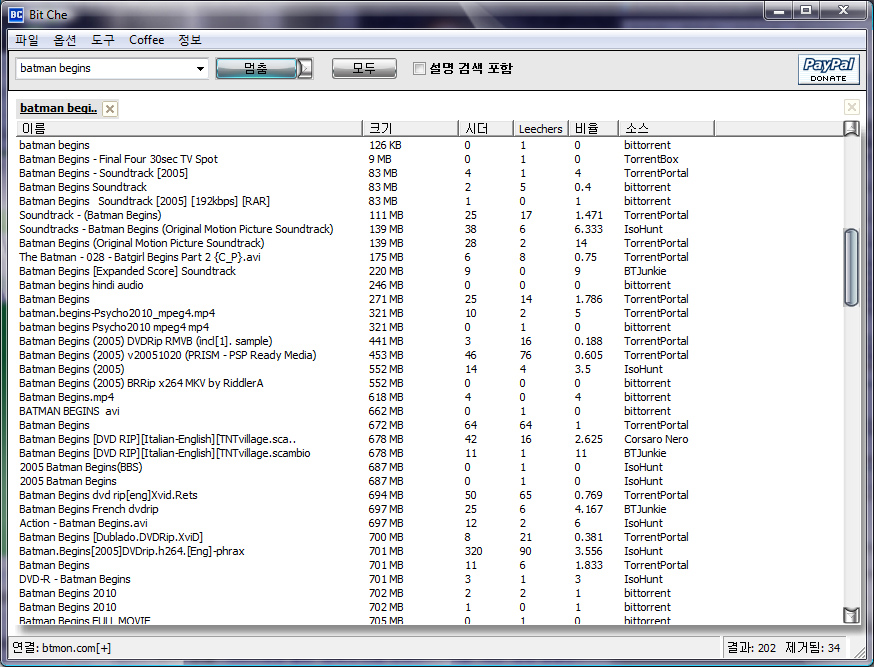This screenshot has width=874, height=667.
Task: Open the search term dropdown arrow
Action: point(200,69)
